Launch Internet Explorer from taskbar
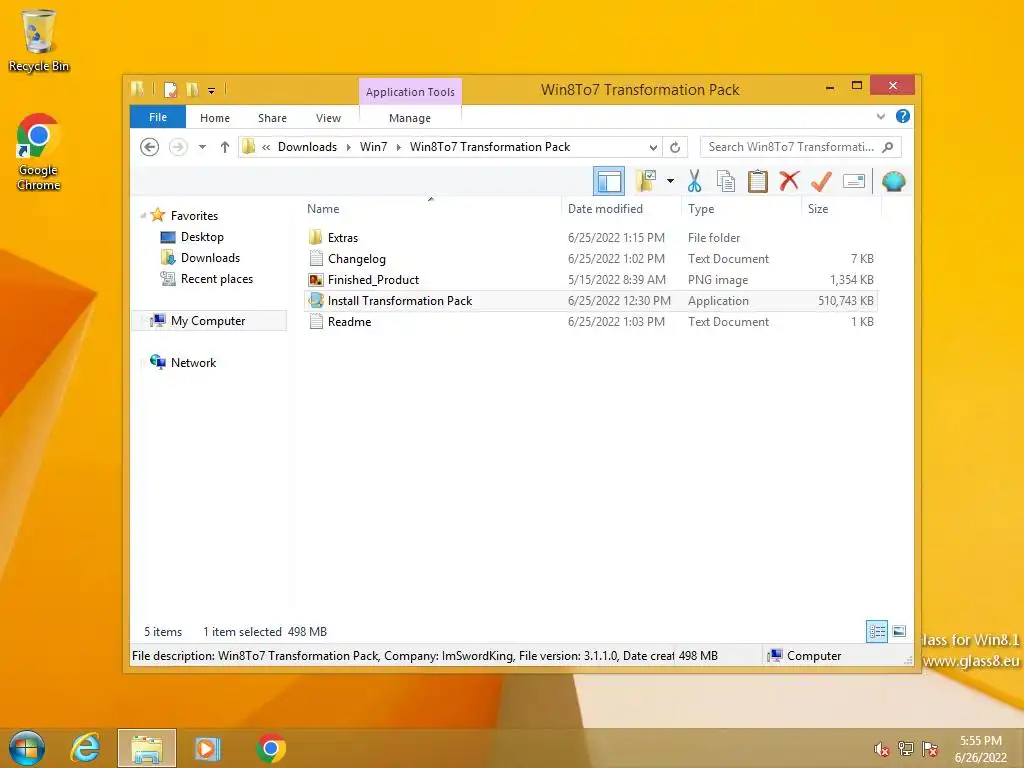 click(86, 748)
